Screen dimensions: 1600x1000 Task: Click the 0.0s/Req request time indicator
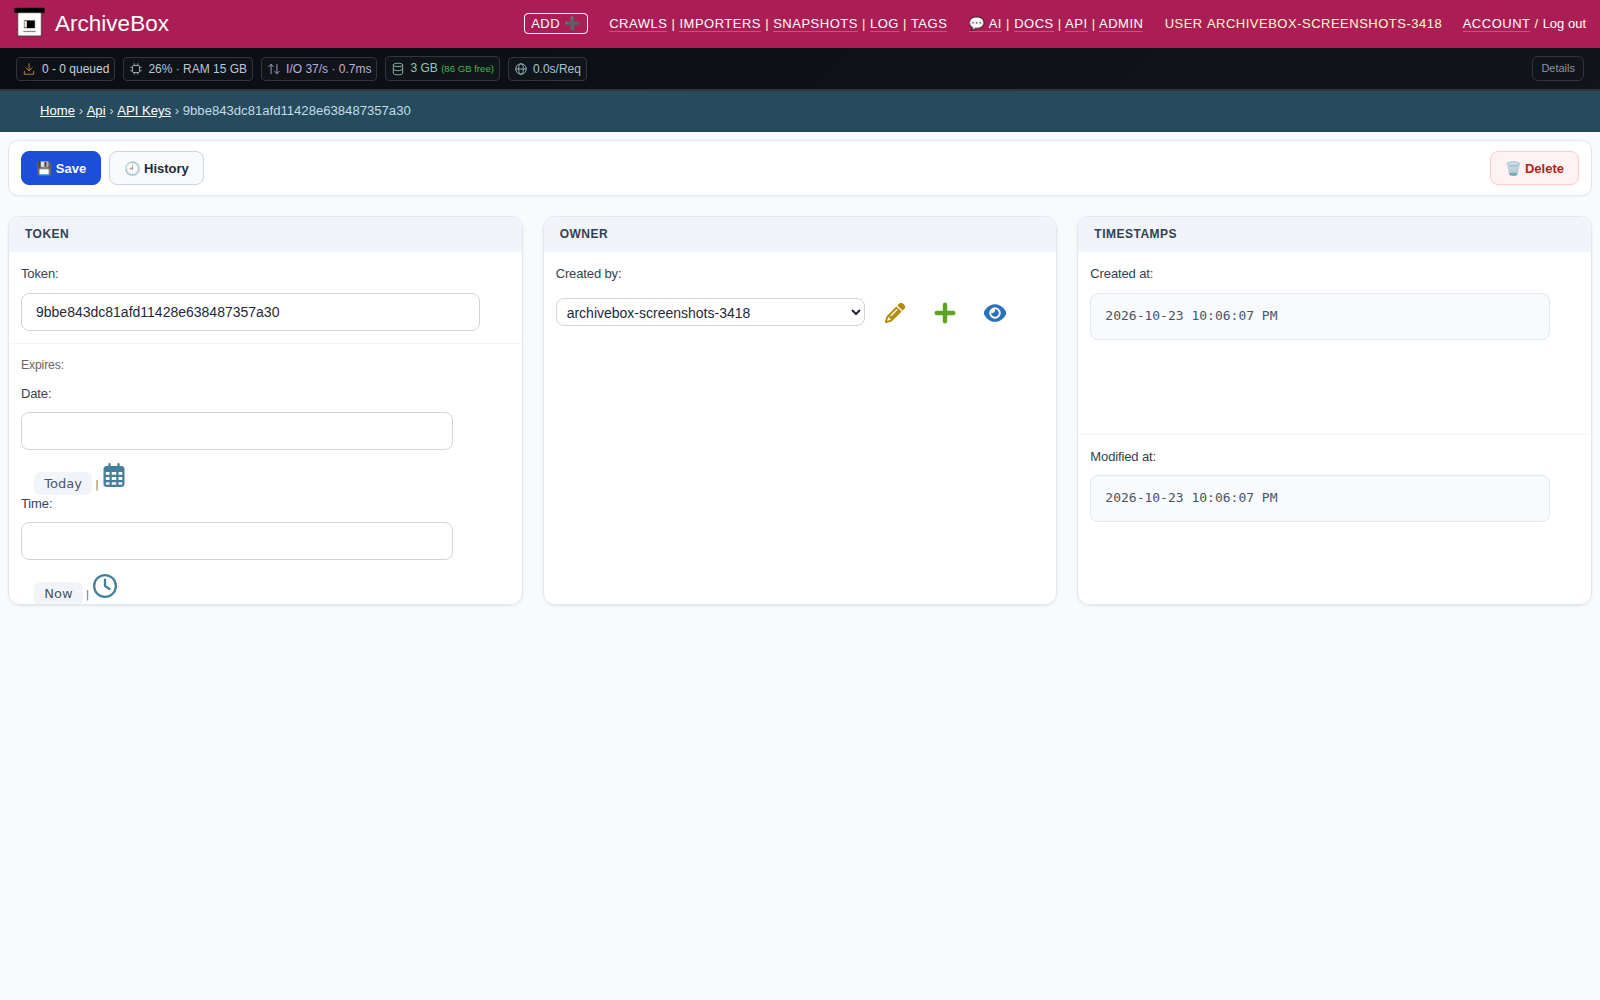(547, 69)
